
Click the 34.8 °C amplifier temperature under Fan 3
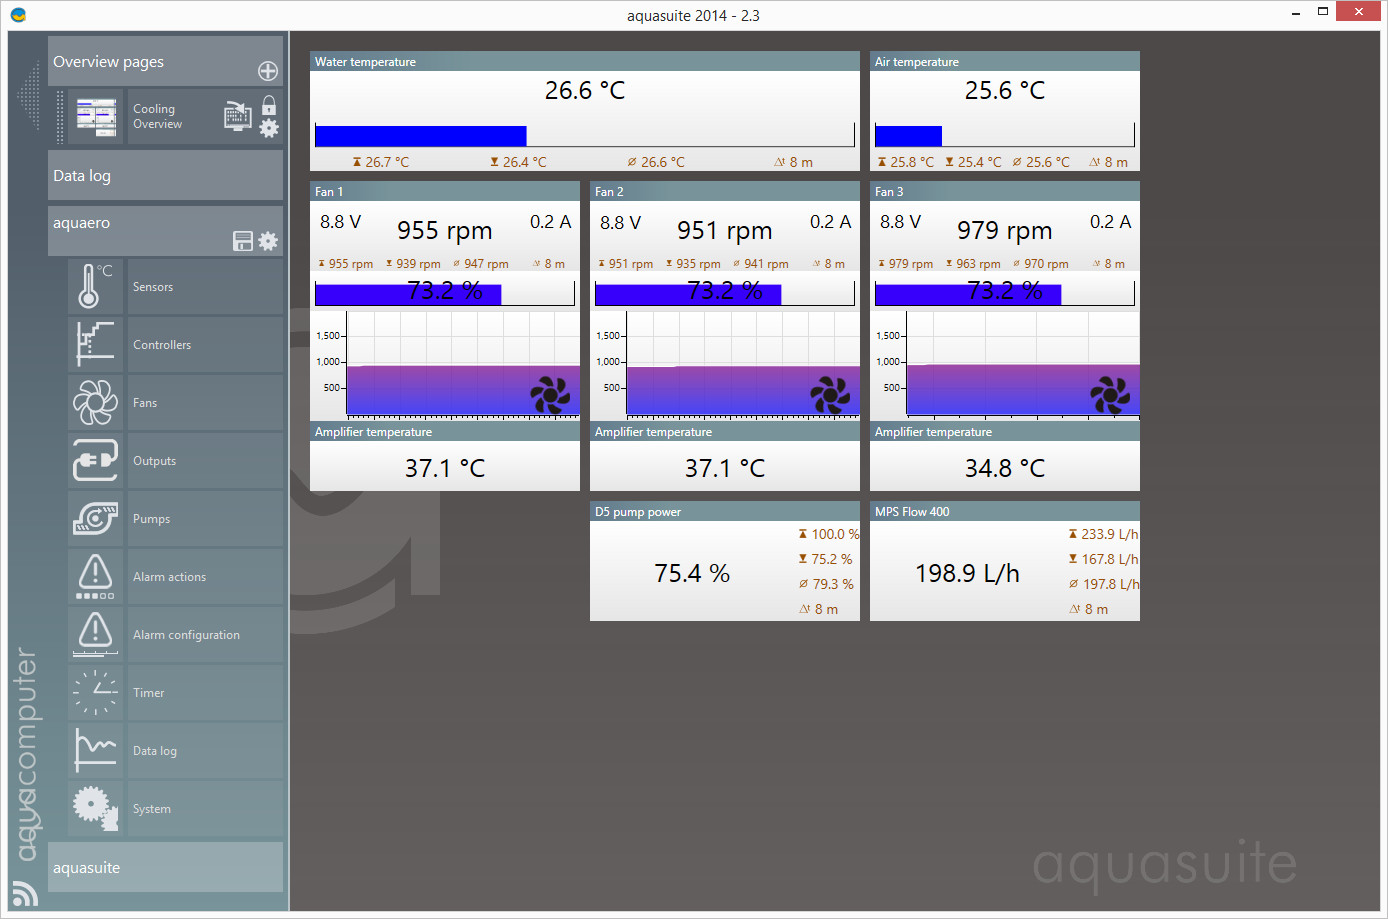[x=1005, y=468]
